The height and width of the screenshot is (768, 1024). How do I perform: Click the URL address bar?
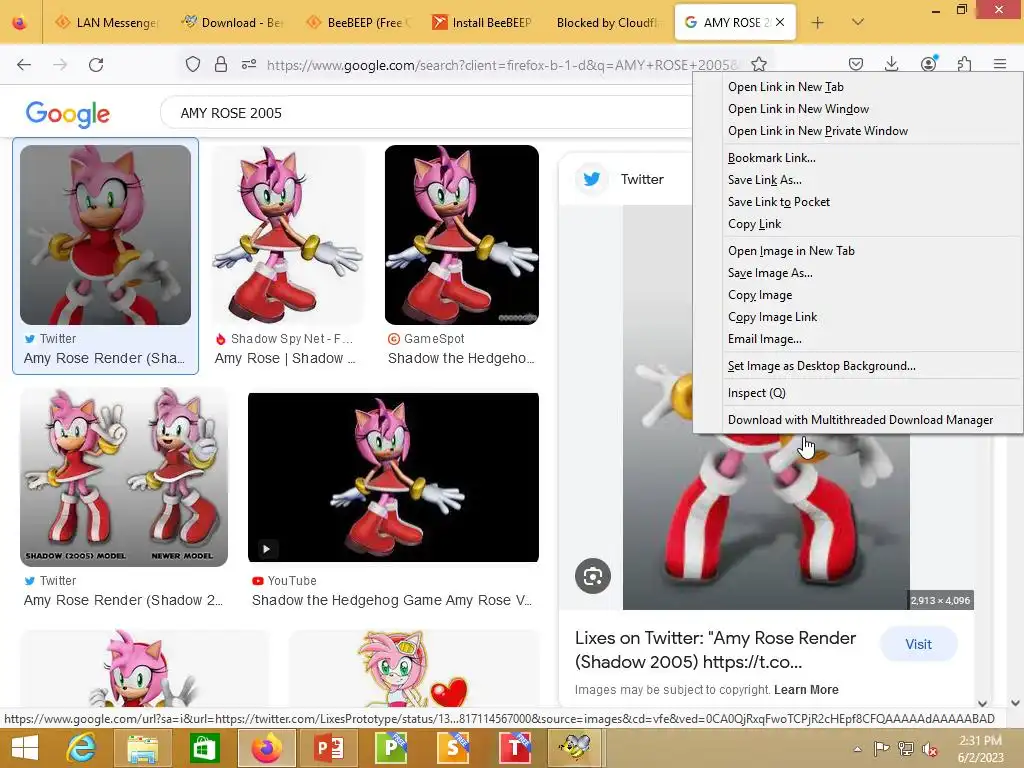pos(502,65)
